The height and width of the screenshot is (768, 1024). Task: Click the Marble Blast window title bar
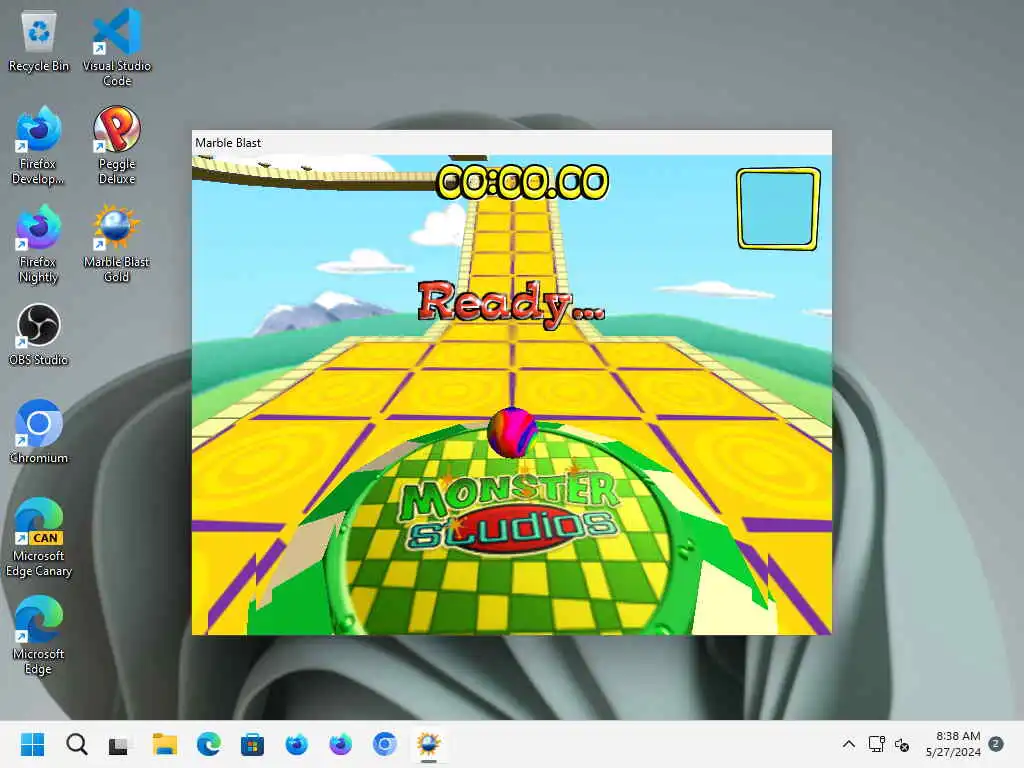(x=511, y=142)
